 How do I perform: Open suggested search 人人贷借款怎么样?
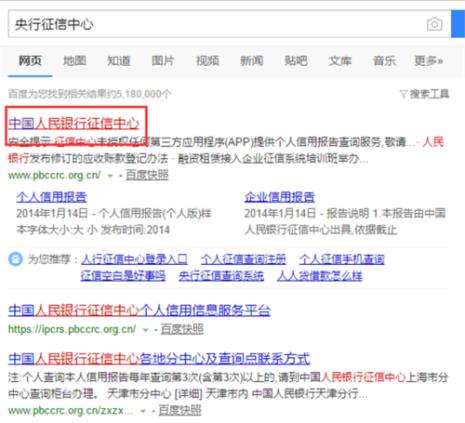click(x=320, y=276)
